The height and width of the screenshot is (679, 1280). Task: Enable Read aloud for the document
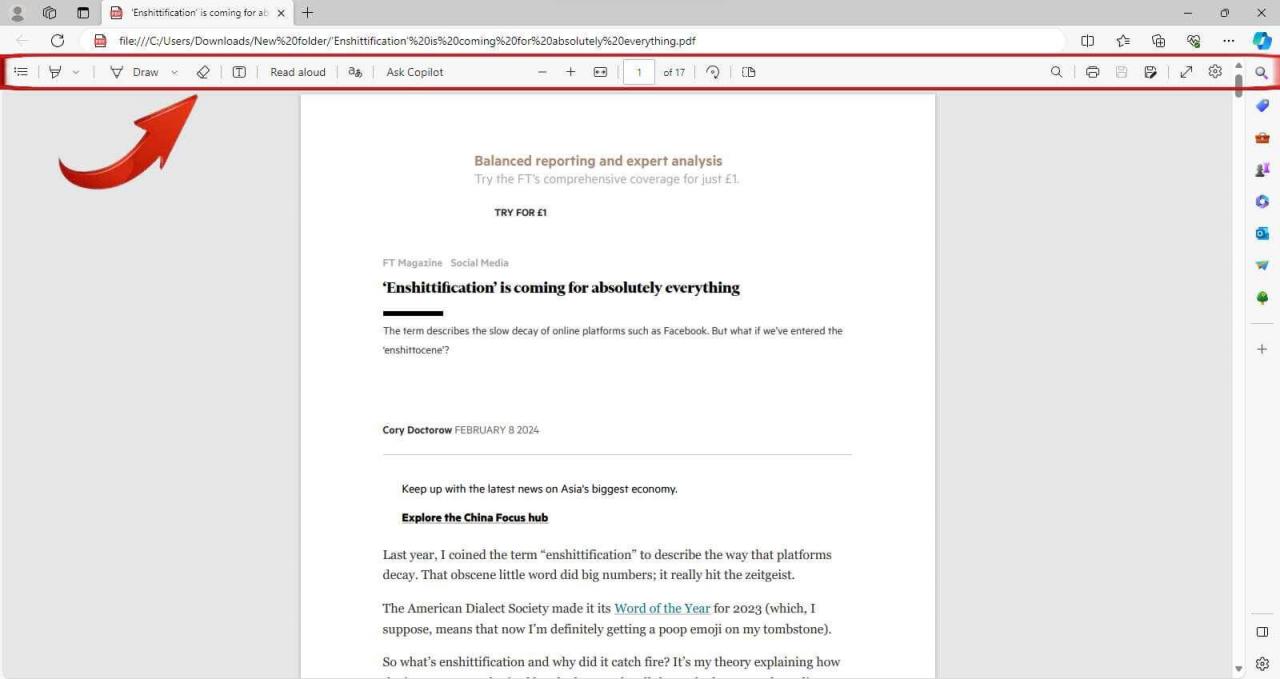pos(297,71)
